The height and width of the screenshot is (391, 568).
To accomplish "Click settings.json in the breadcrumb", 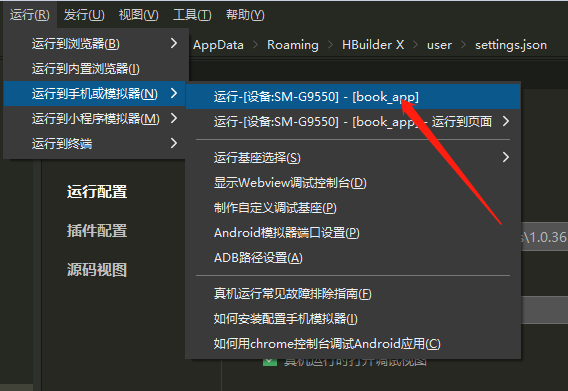I will tap(511, 45).
